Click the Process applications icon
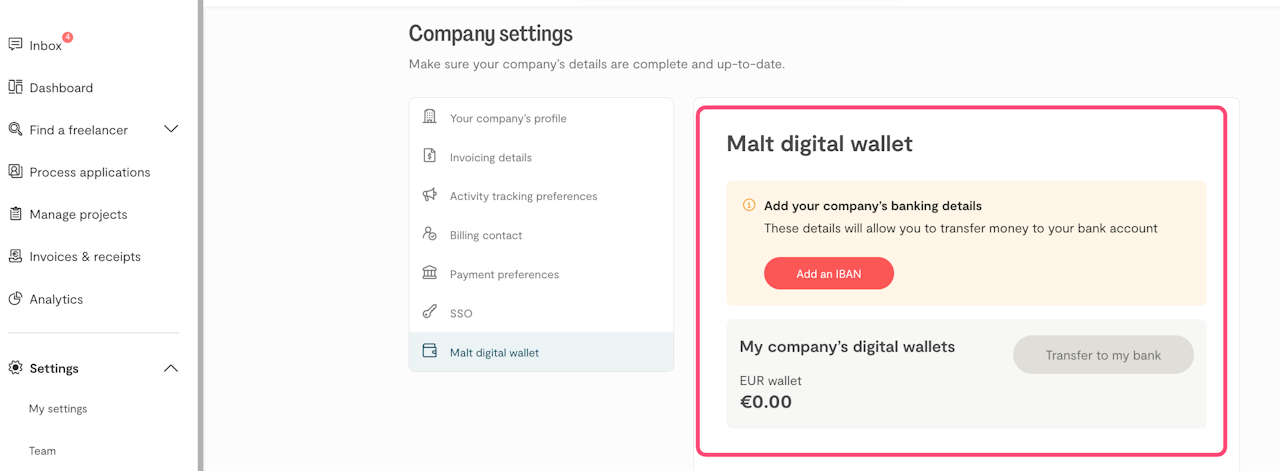1280x471 pixels. pos(15,172)
